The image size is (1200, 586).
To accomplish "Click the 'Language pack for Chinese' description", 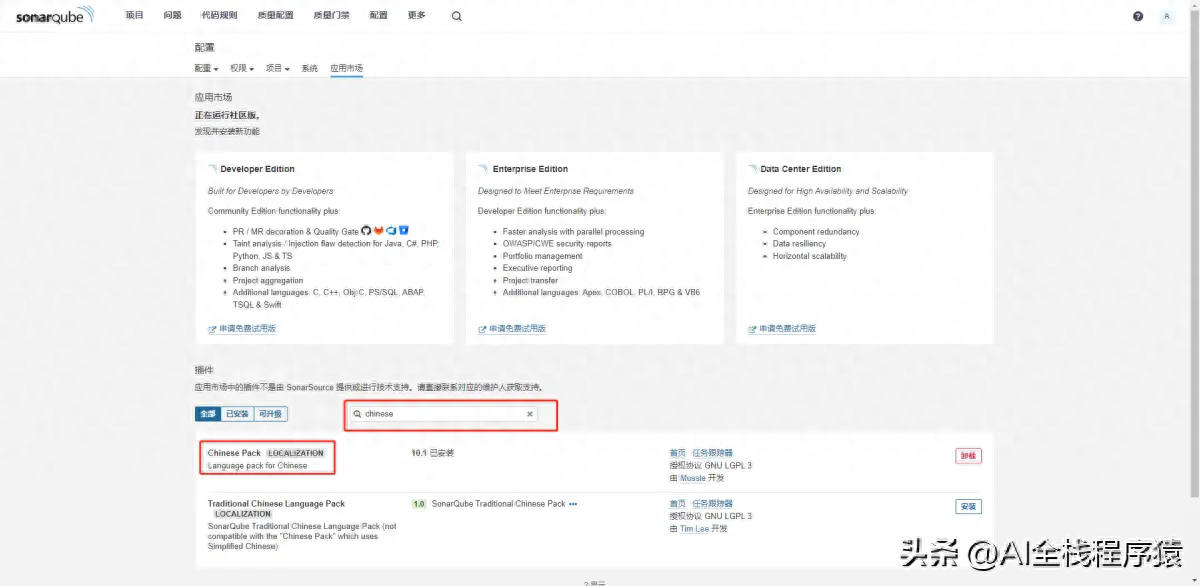I will [x=257, y=465].
